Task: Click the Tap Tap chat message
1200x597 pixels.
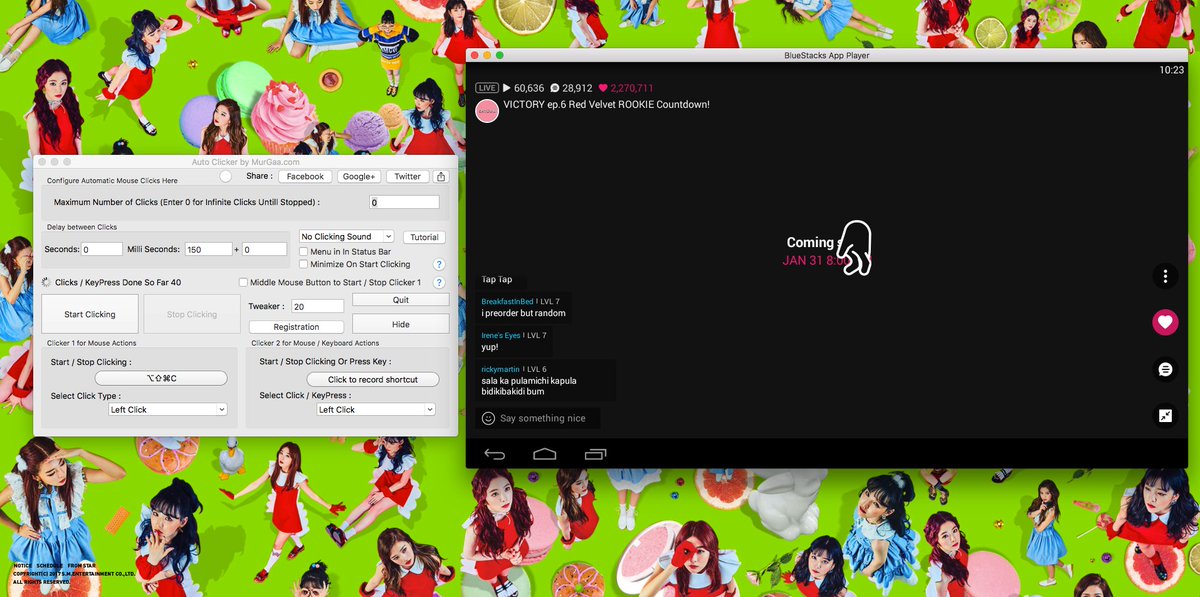Action: pos(497,279)
